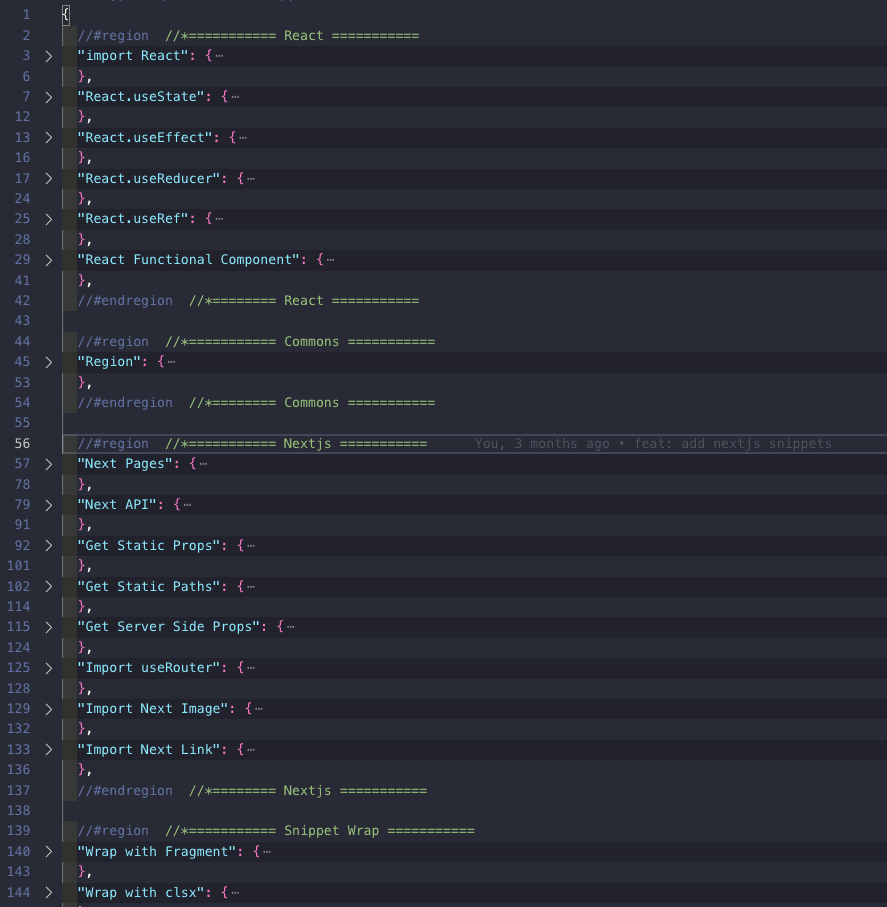Image resolution: width=887 pixels, height=907 pixels.
Task: Expand "Get Static Props" fold chevron
Action: [x=49, y=545]
